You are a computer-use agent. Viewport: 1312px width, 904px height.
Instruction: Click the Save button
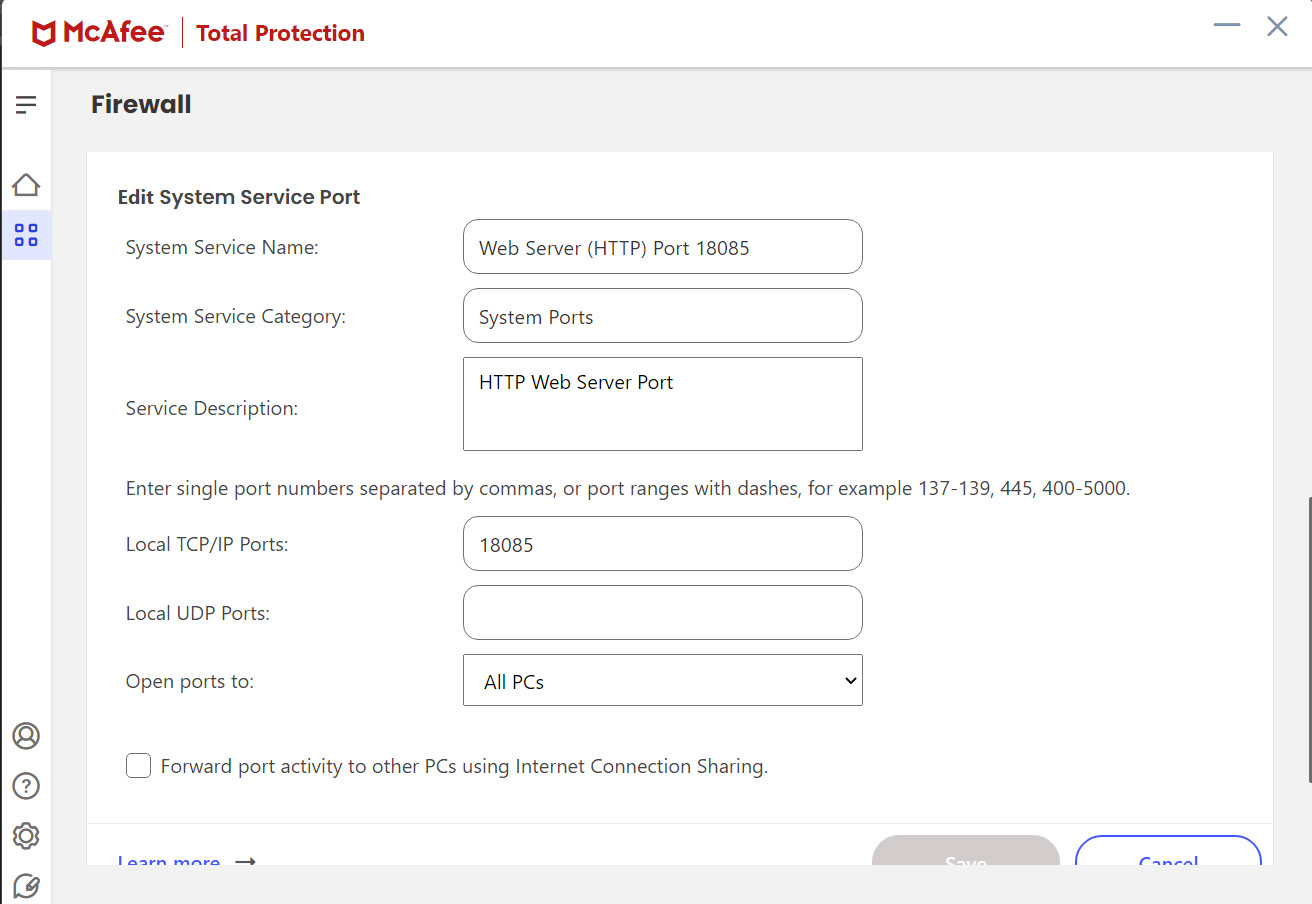coord(965,854)
